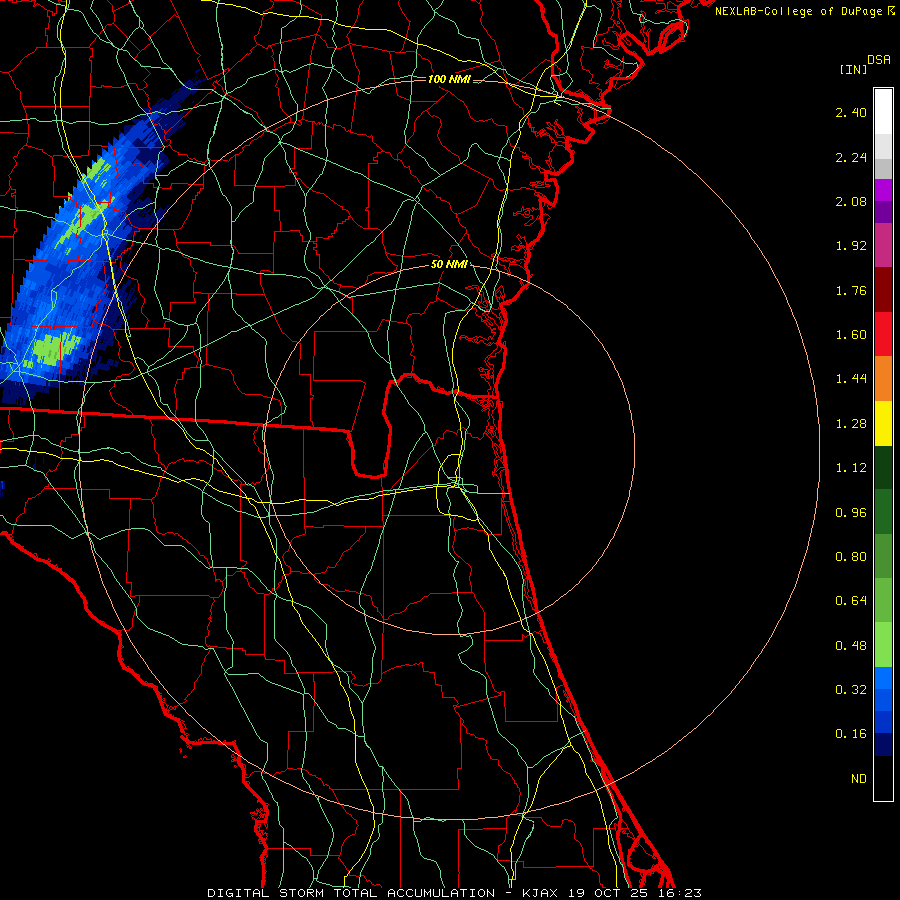Screen dimensions: 900x900
Task: Select the 1.44 legend value
Action: [851, 379]
